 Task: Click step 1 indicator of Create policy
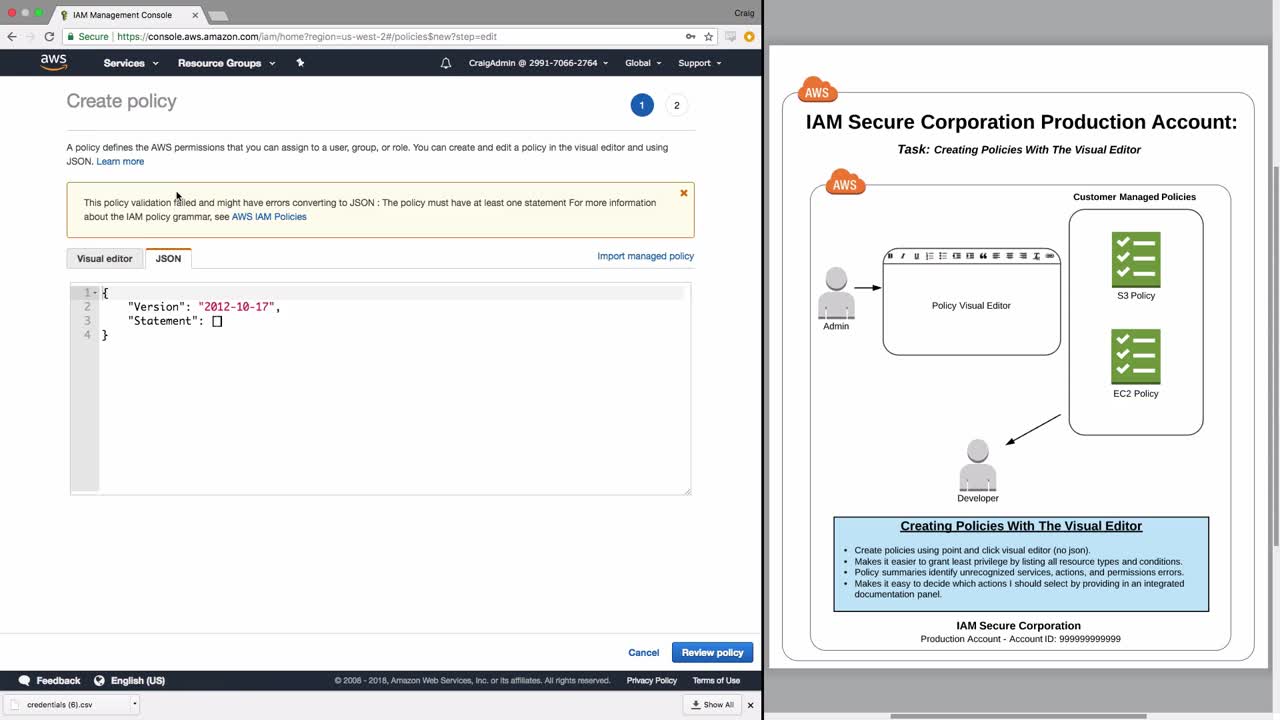[x=642, y=105]
